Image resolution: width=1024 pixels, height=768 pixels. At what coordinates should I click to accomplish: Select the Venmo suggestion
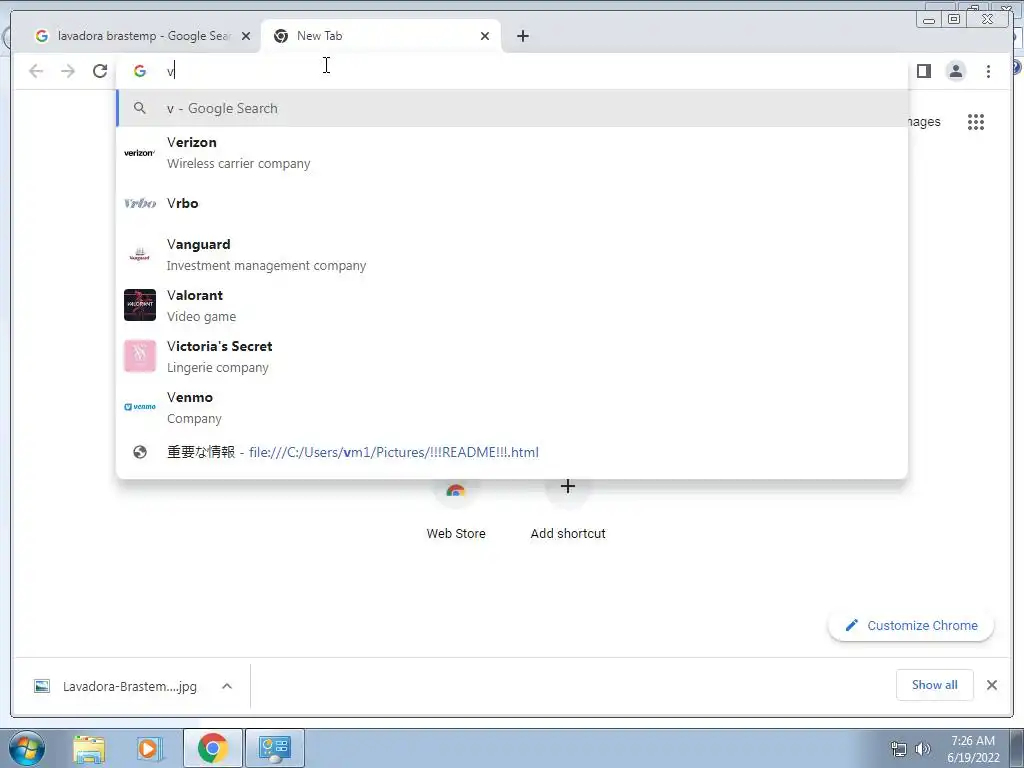click(512, 408)
